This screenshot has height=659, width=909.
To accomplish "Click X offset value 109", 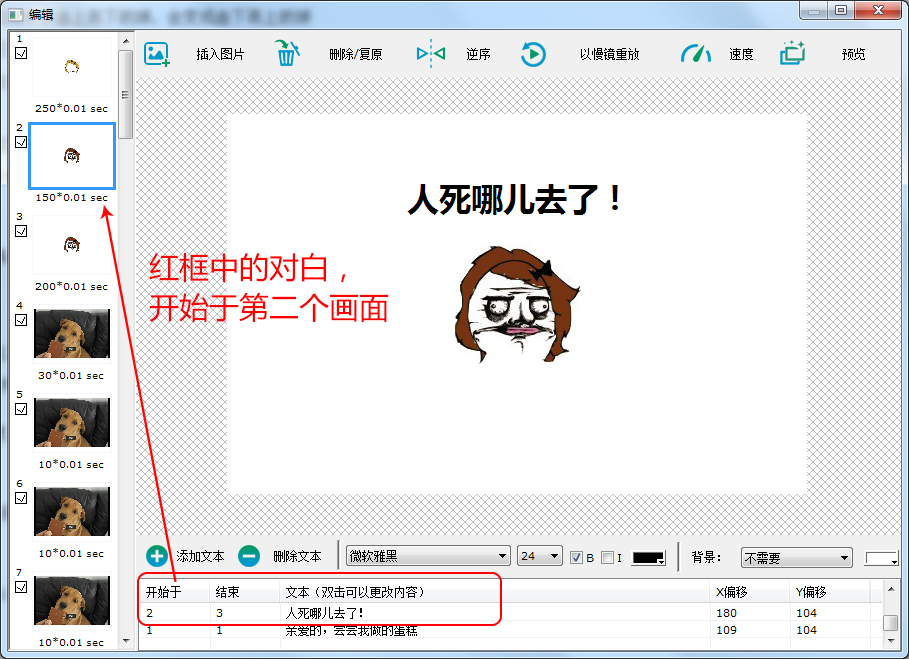I will tap(726, 630).
